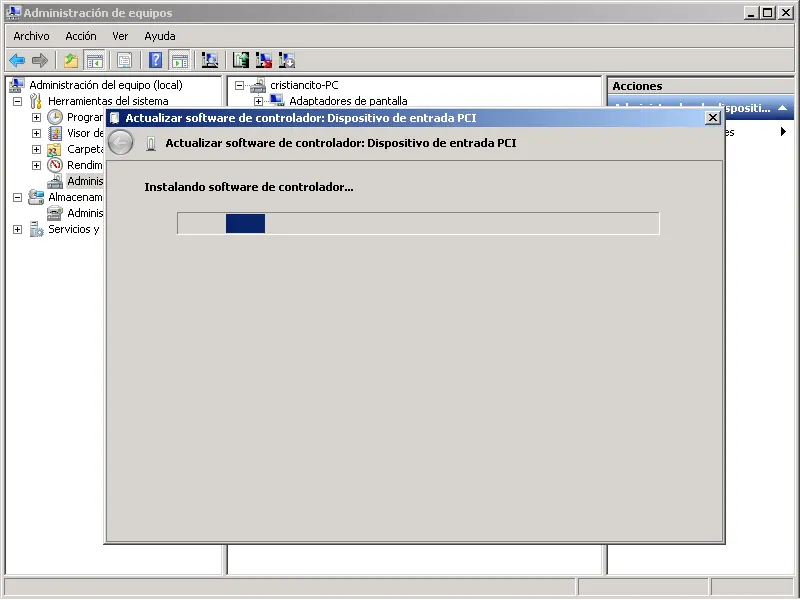The width and height of the screenshot is (800, 600).
Task: Open the Ver menu
Action: click(120, 36)
